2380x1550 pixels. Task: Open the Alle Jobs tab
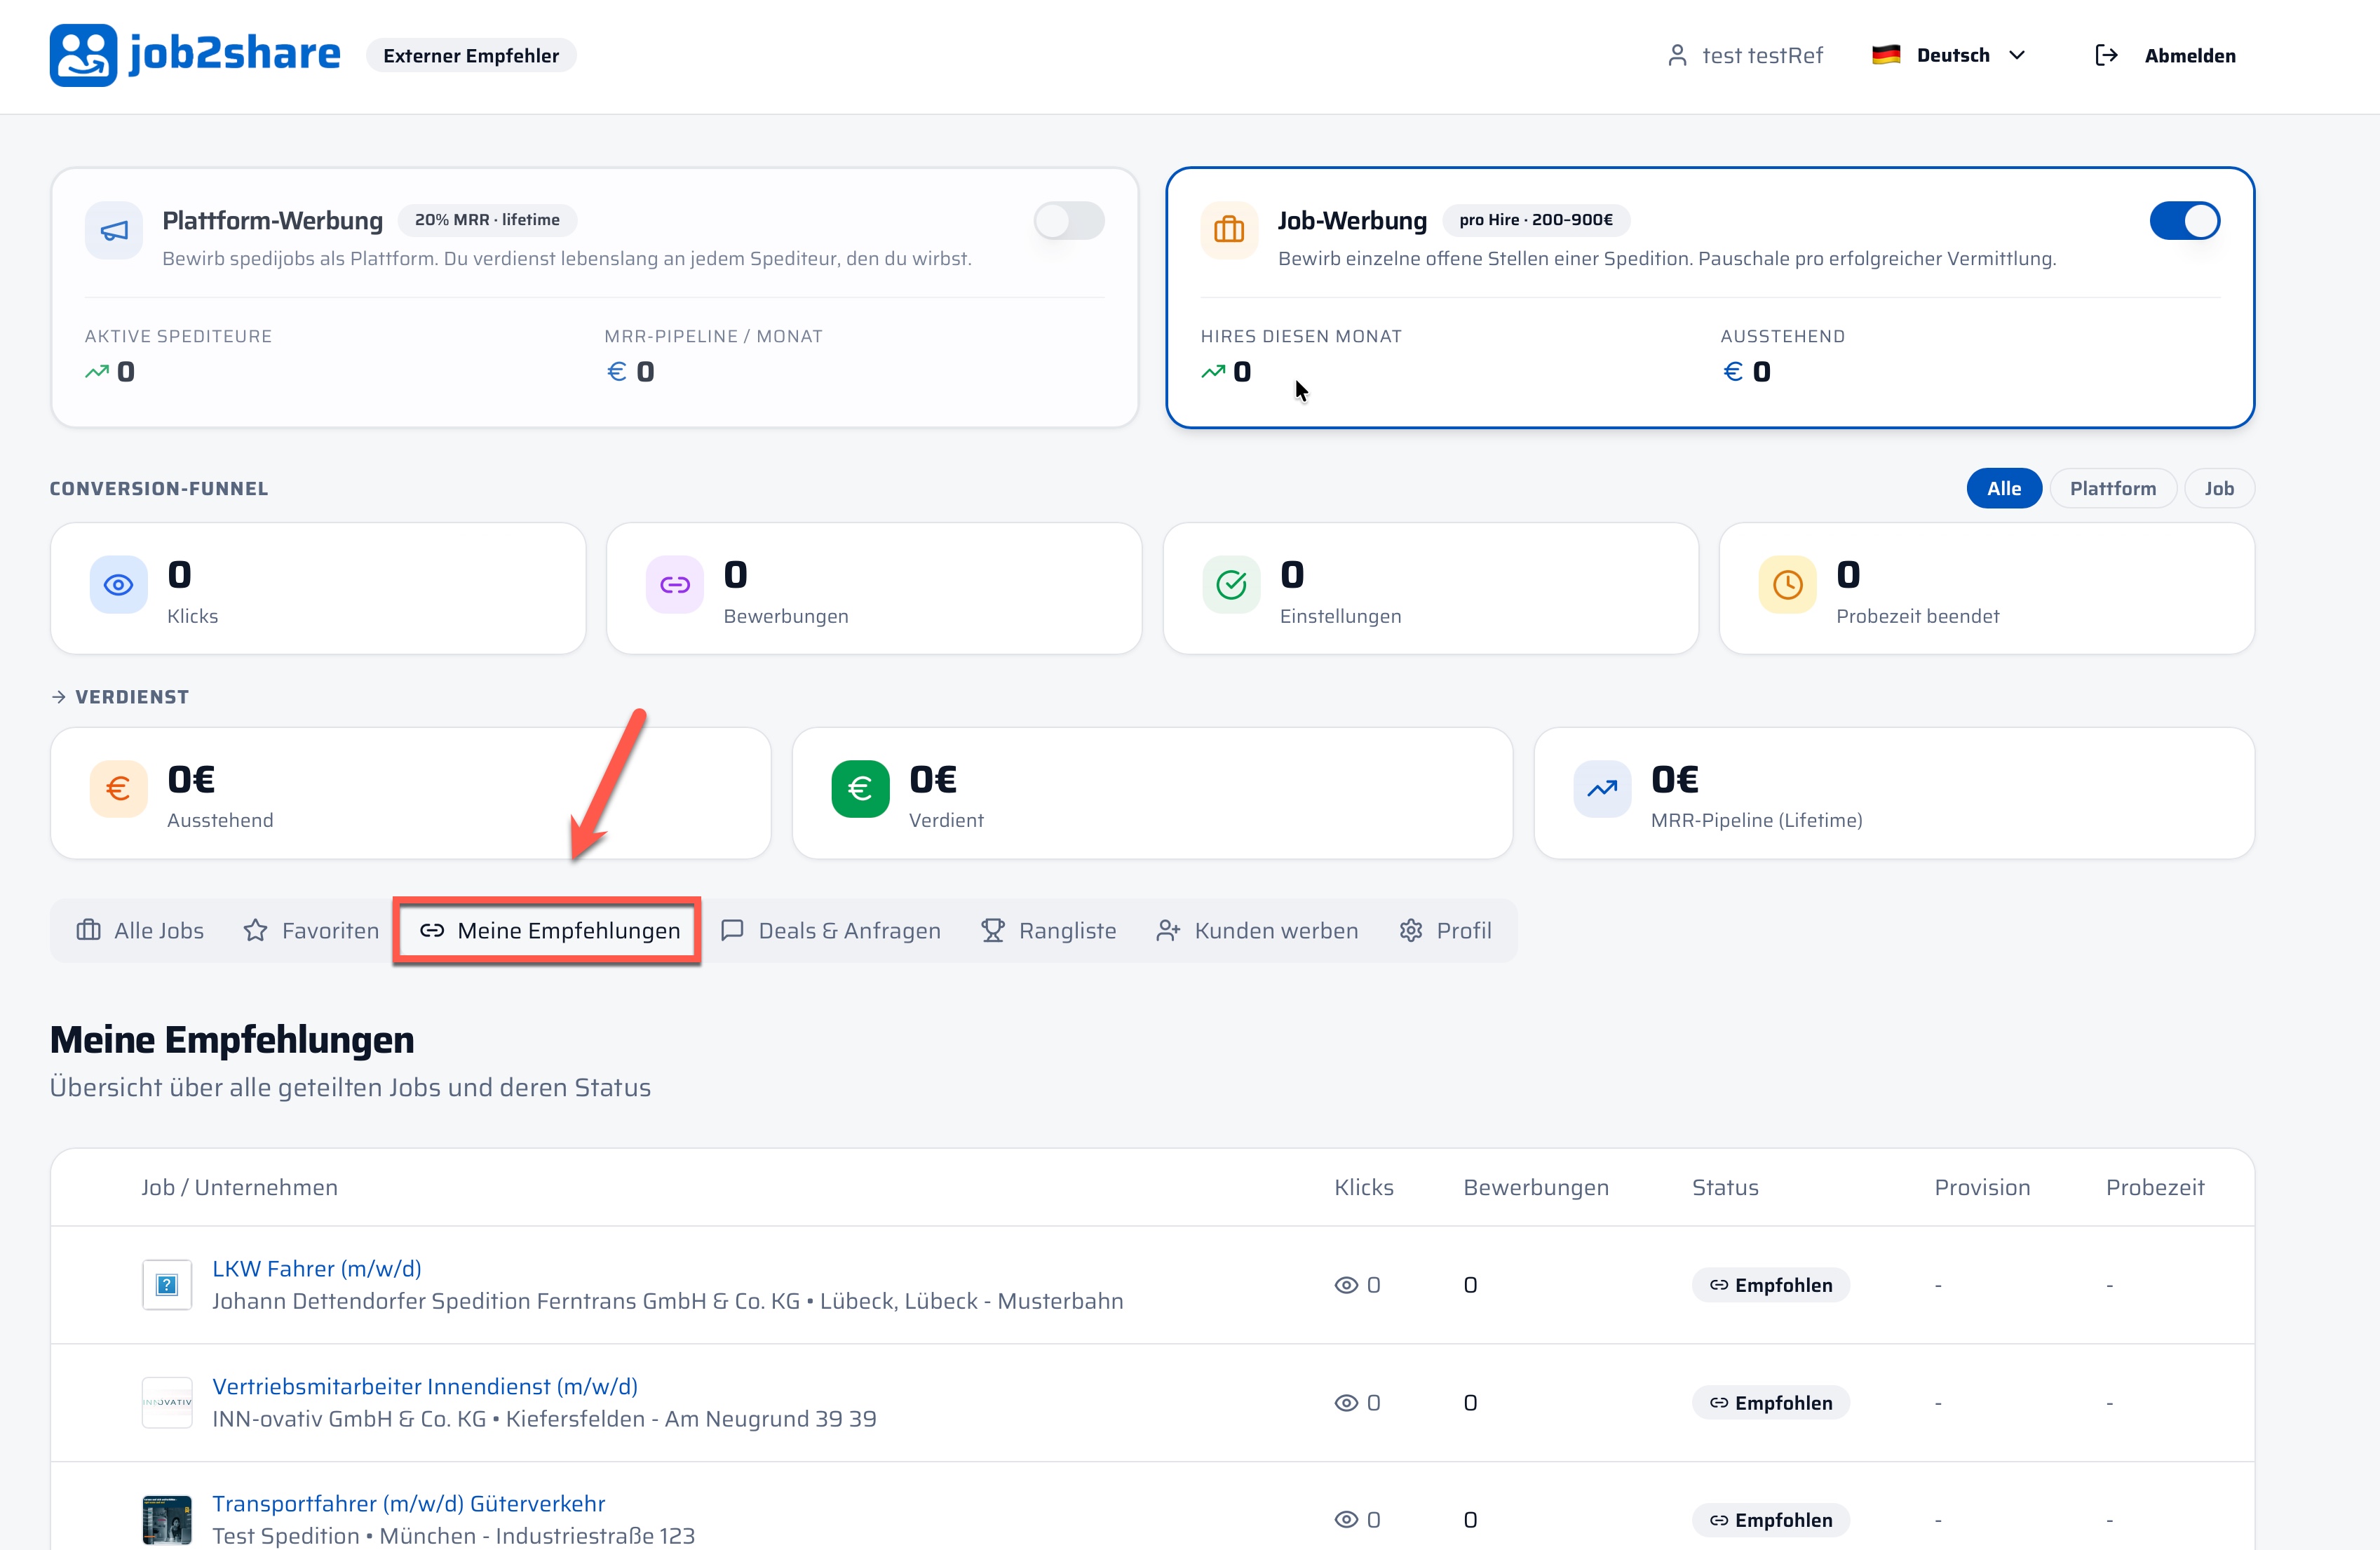(140, 931)
